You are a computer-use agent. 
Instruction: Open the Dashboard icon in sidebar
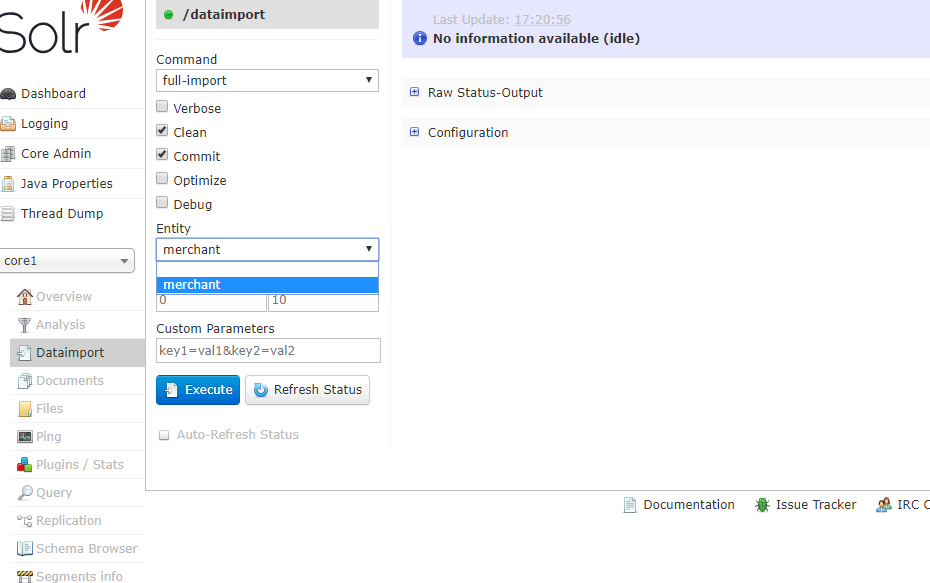(x=8, y=94)
